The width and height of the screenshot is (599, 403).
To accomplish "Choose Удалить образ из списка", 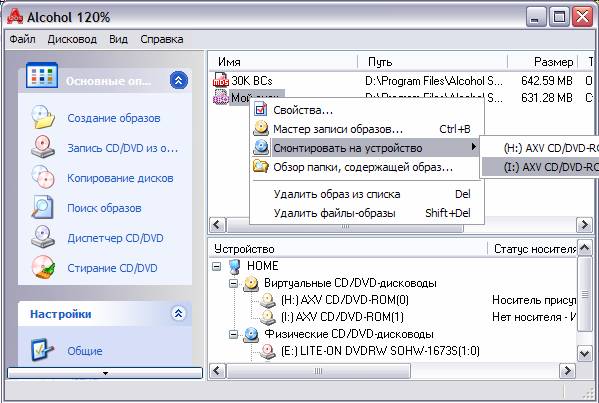I will pyautogui.click(x=367, y=194).
